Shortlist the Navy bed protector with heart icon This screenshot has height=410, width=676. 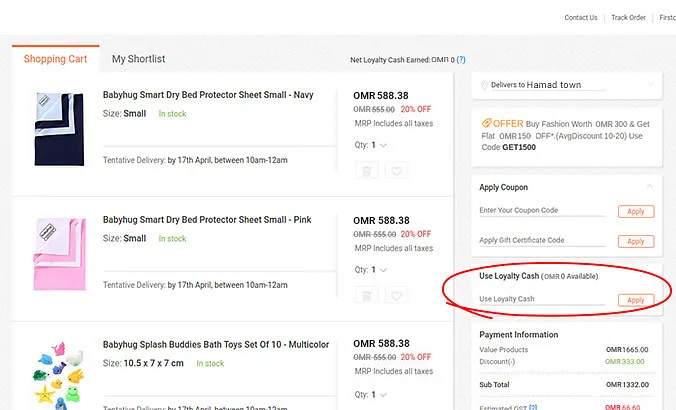(x=397, y=171)
